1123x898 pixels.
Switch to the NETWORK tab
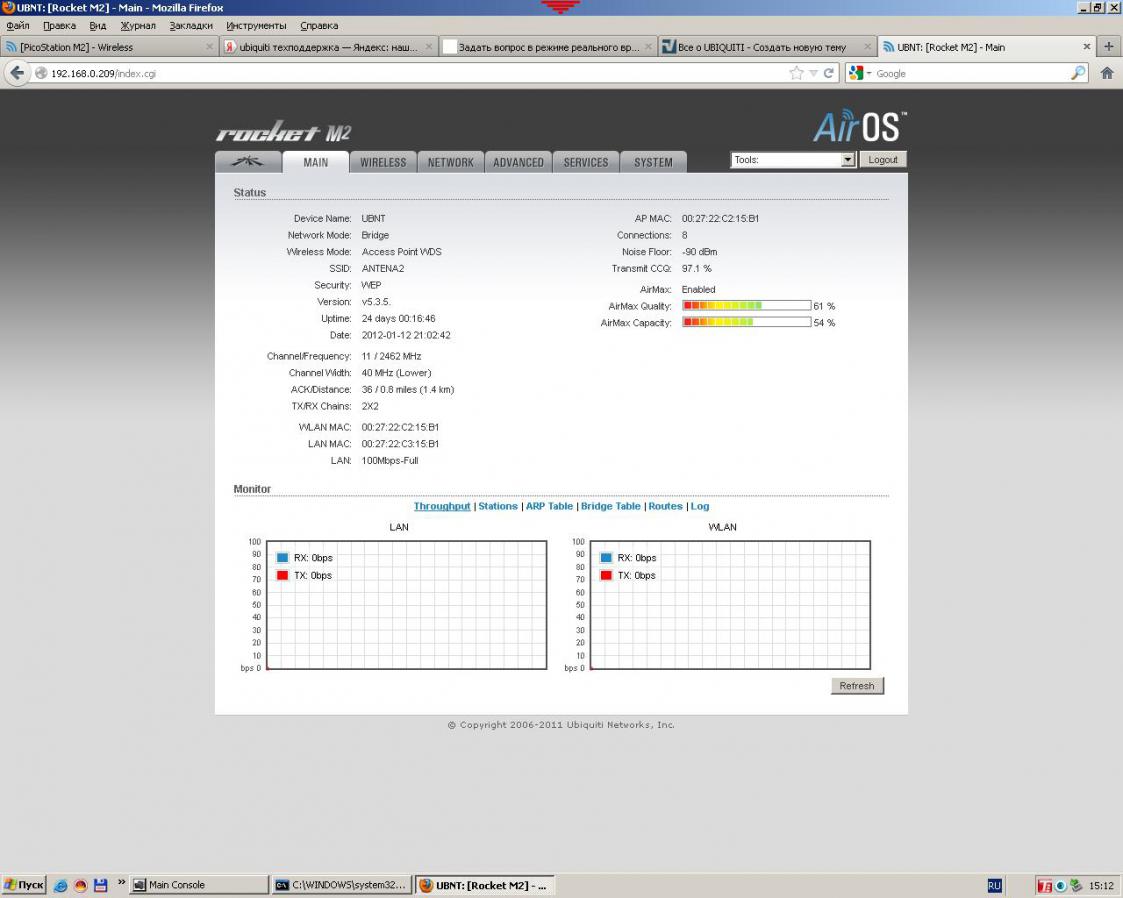[x=450, y=163]
